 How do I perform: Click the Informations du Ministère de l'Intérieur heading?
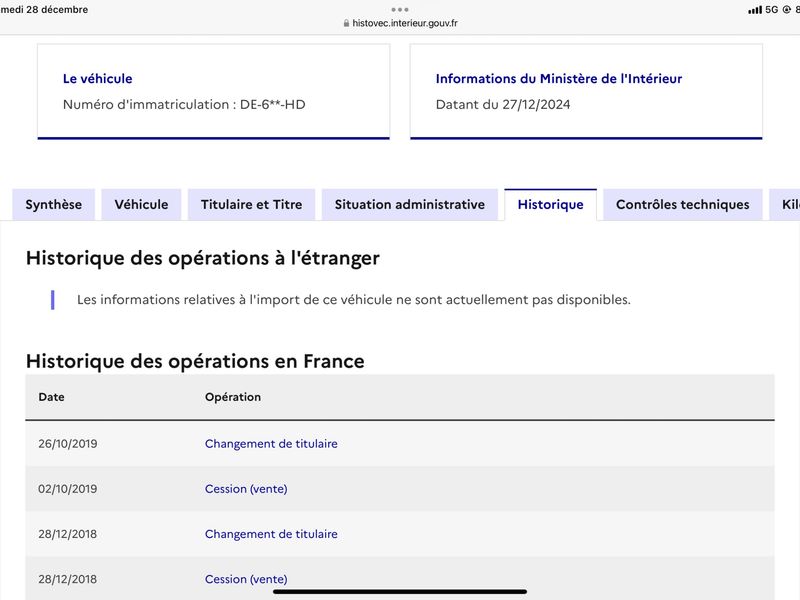(559, 79)
